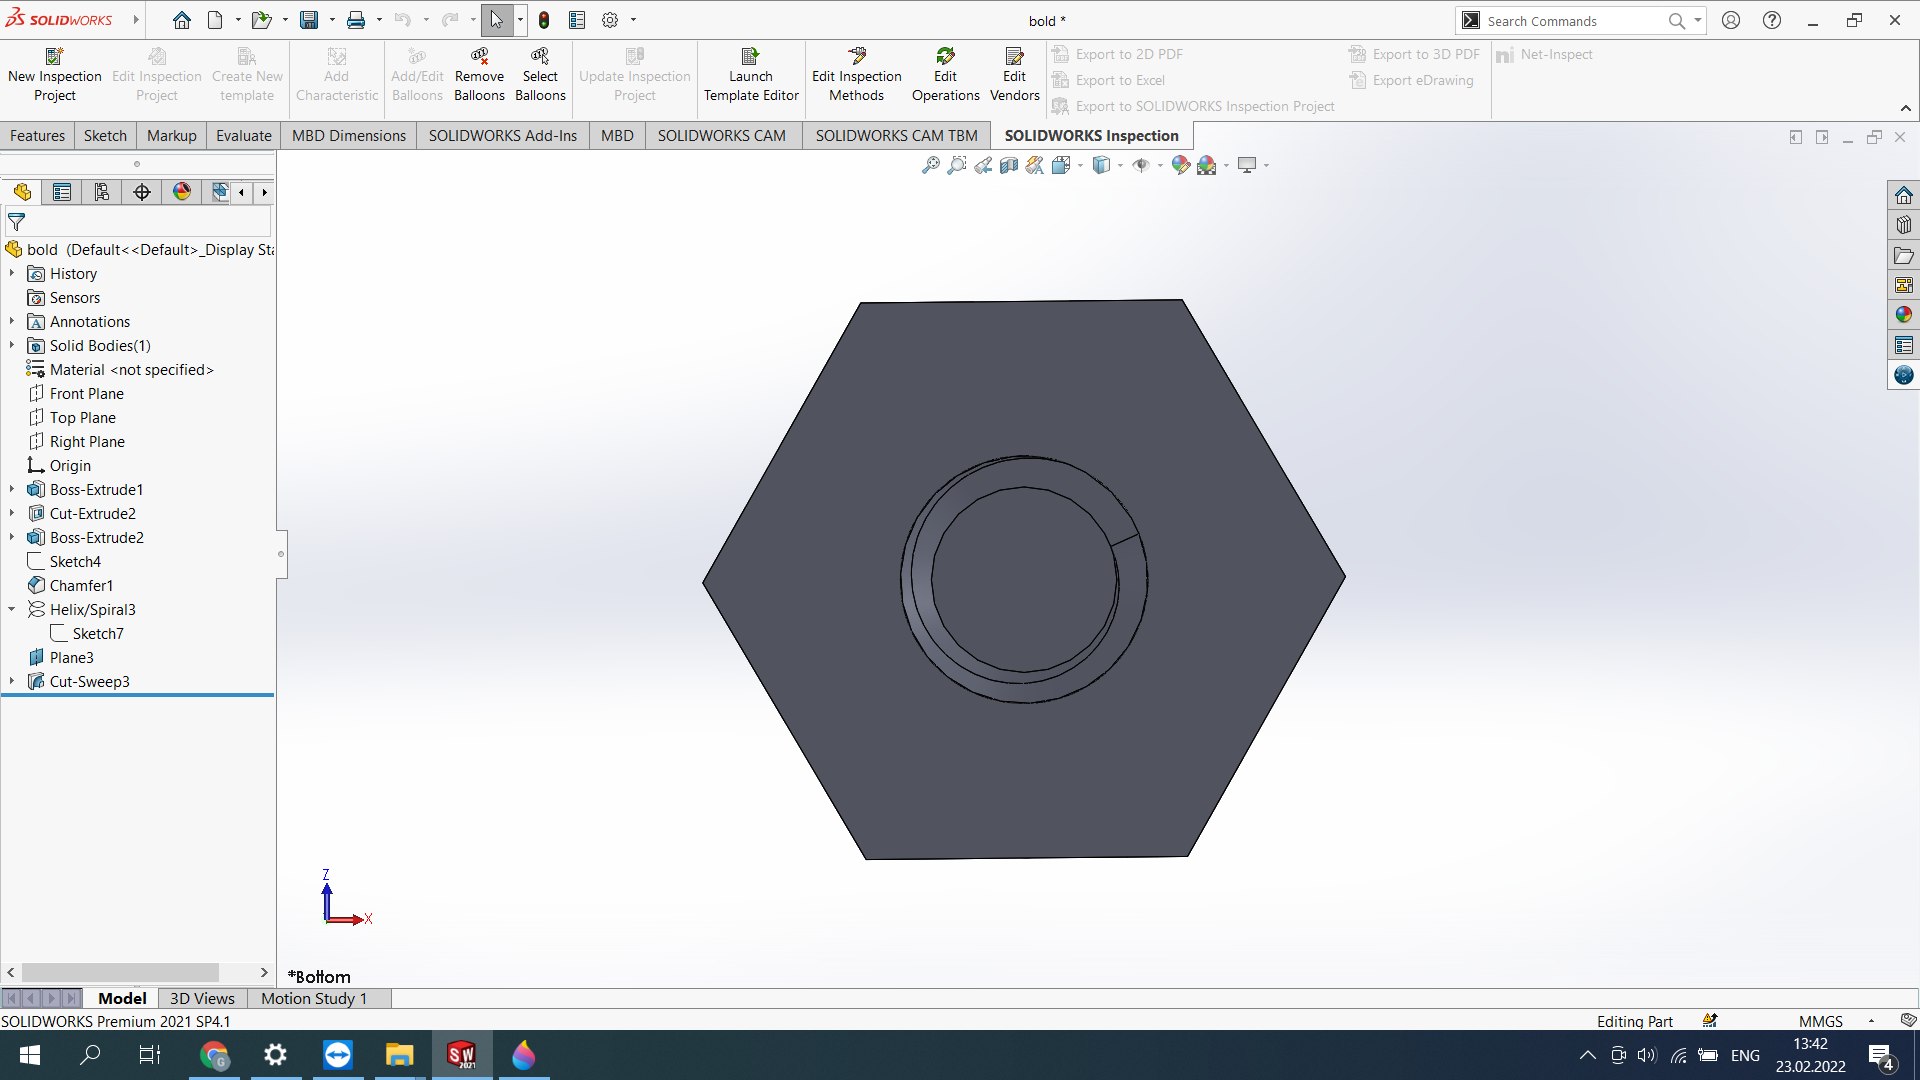Open the ConfigurationManager tab icon

pyautogui.click(x=102, y=192)
